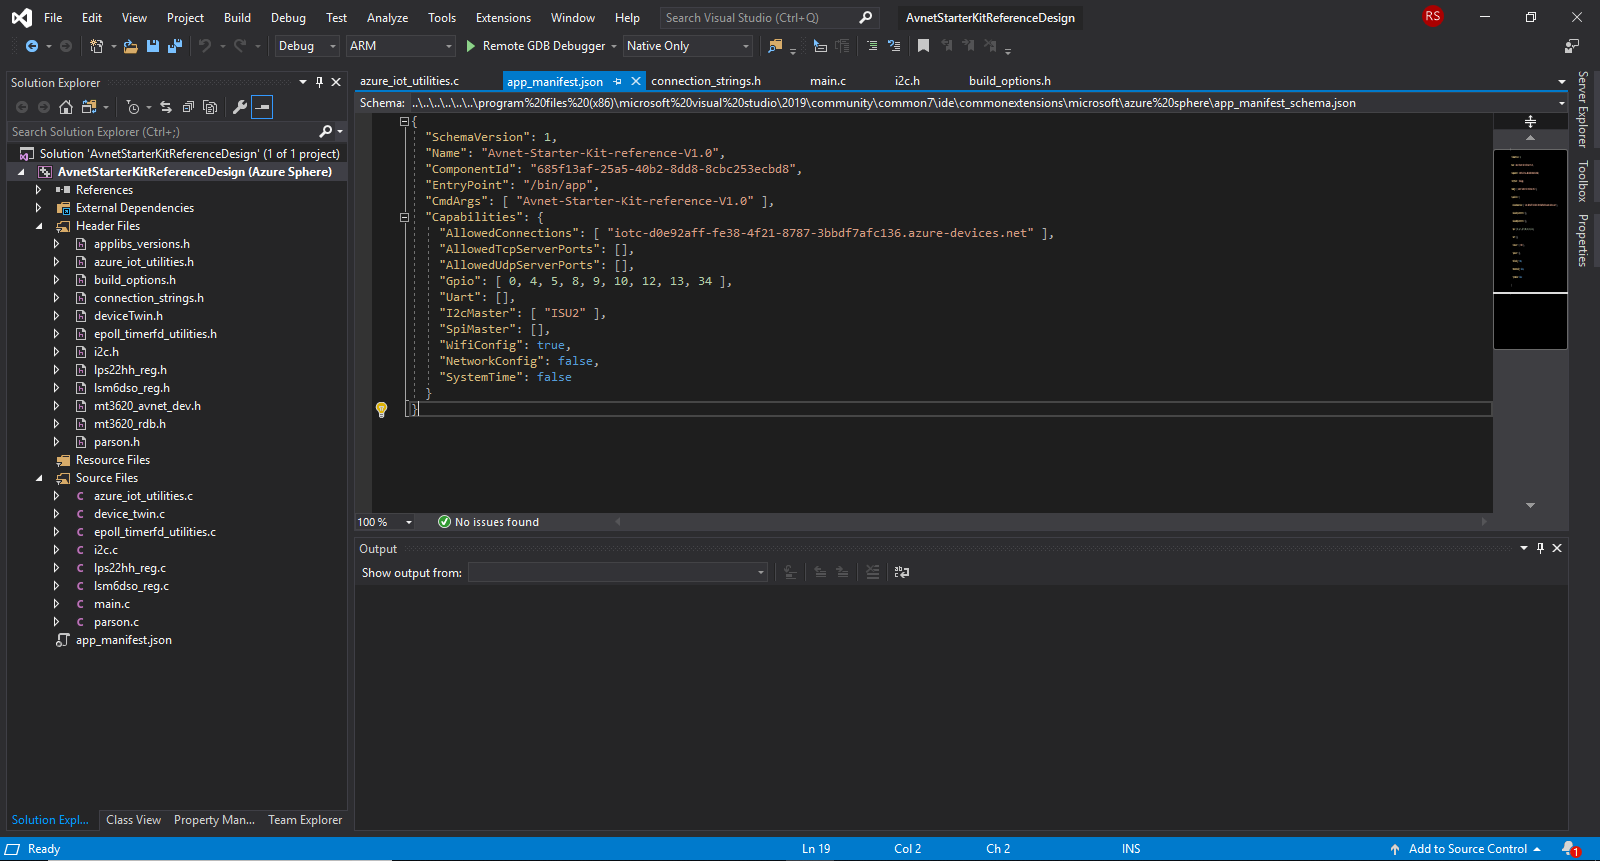1600x861 pixels.
Task: Click the Solution Explorer Home icon
Action: click(66, 107)
